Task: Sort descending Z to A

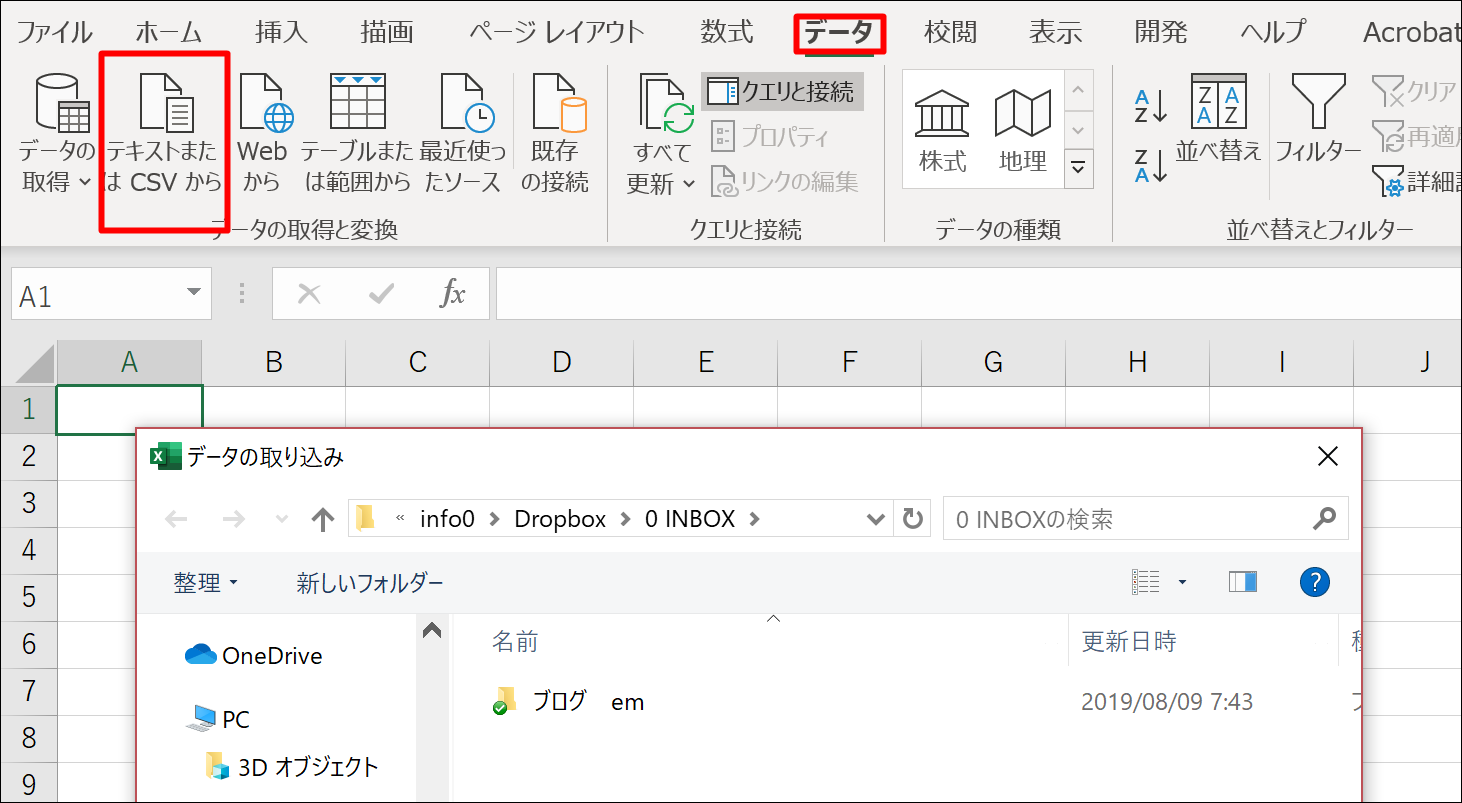Action: [1151, 165]
